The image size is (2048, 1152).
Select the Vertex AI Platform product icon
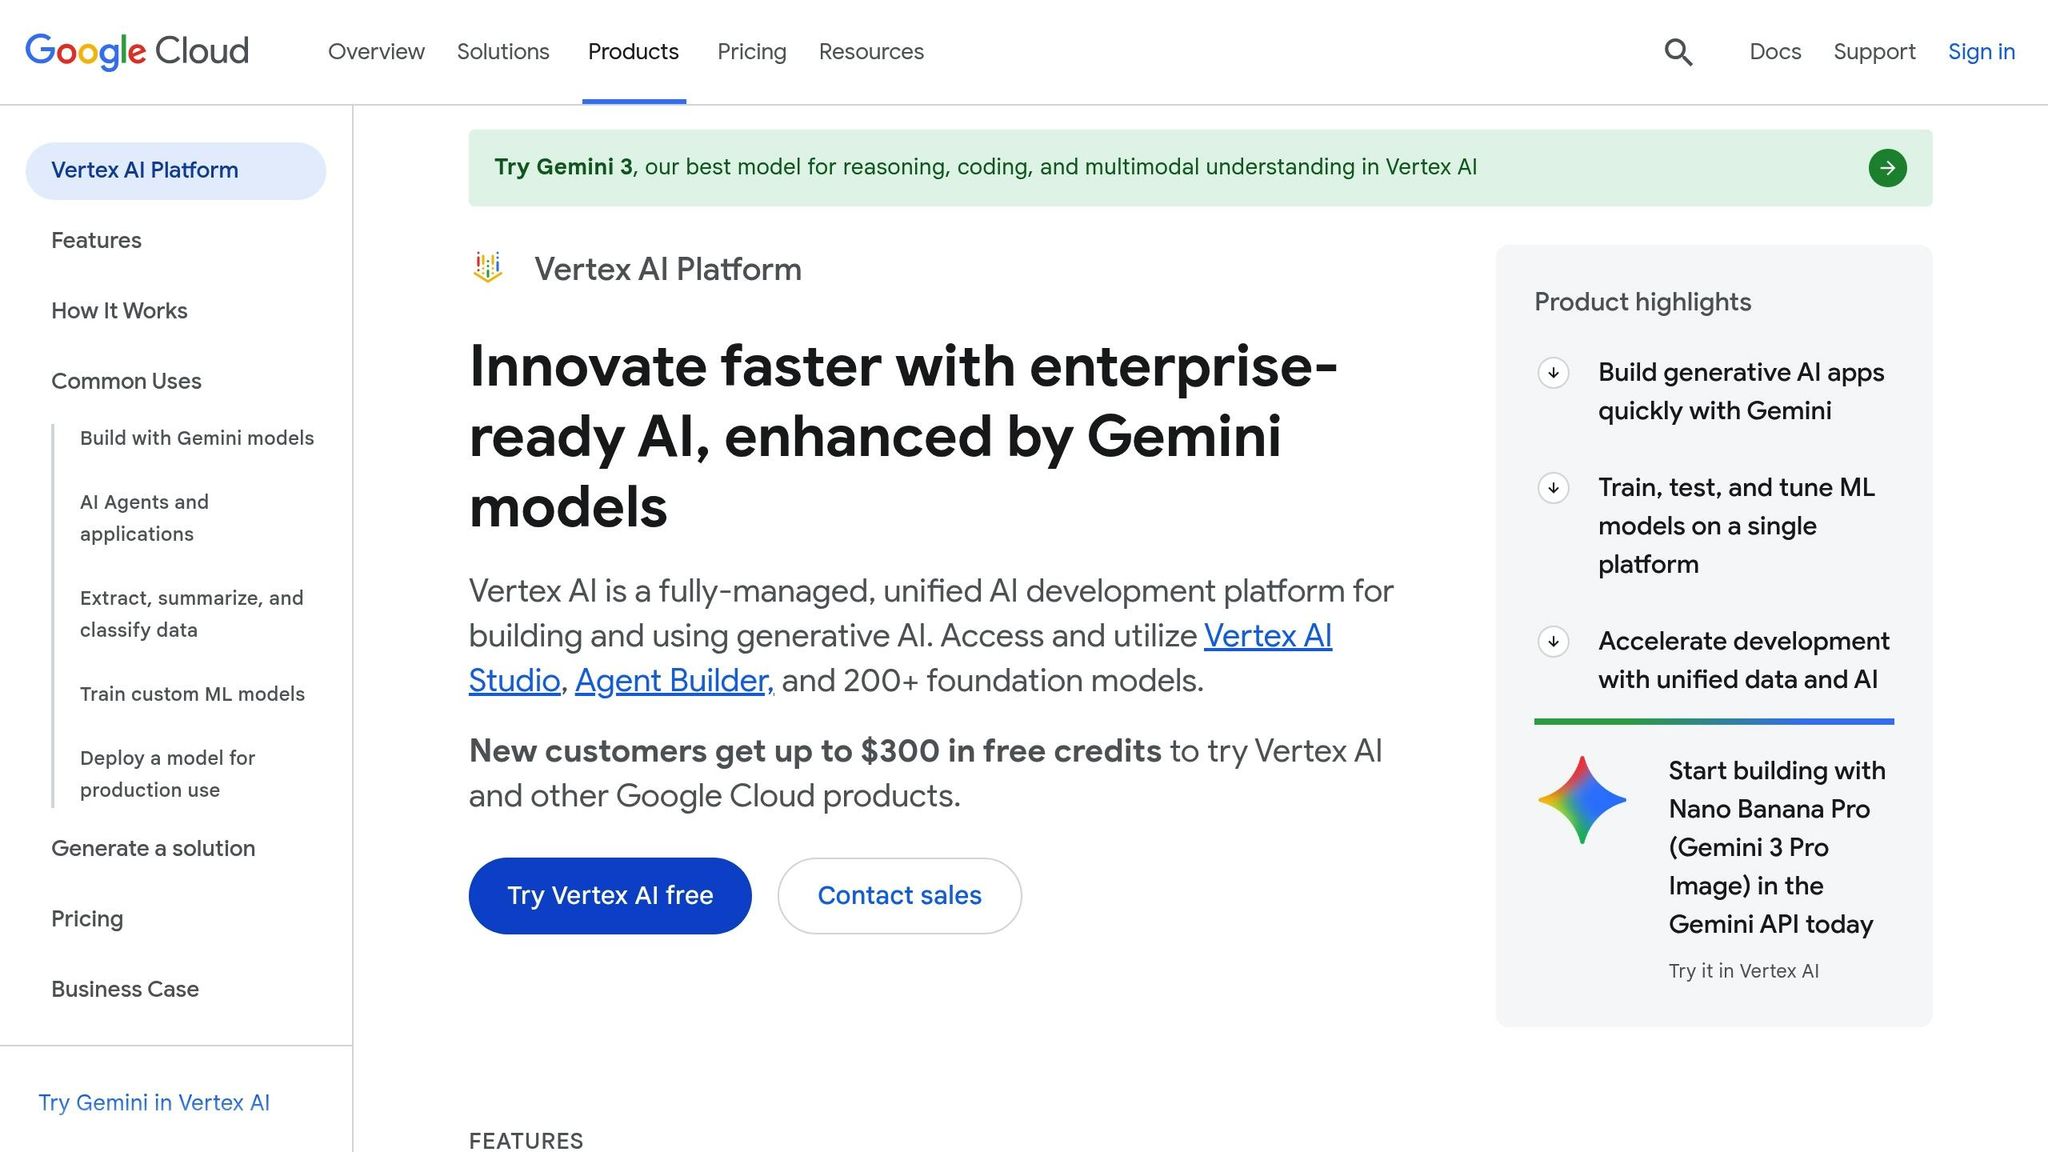coord(489,267)
